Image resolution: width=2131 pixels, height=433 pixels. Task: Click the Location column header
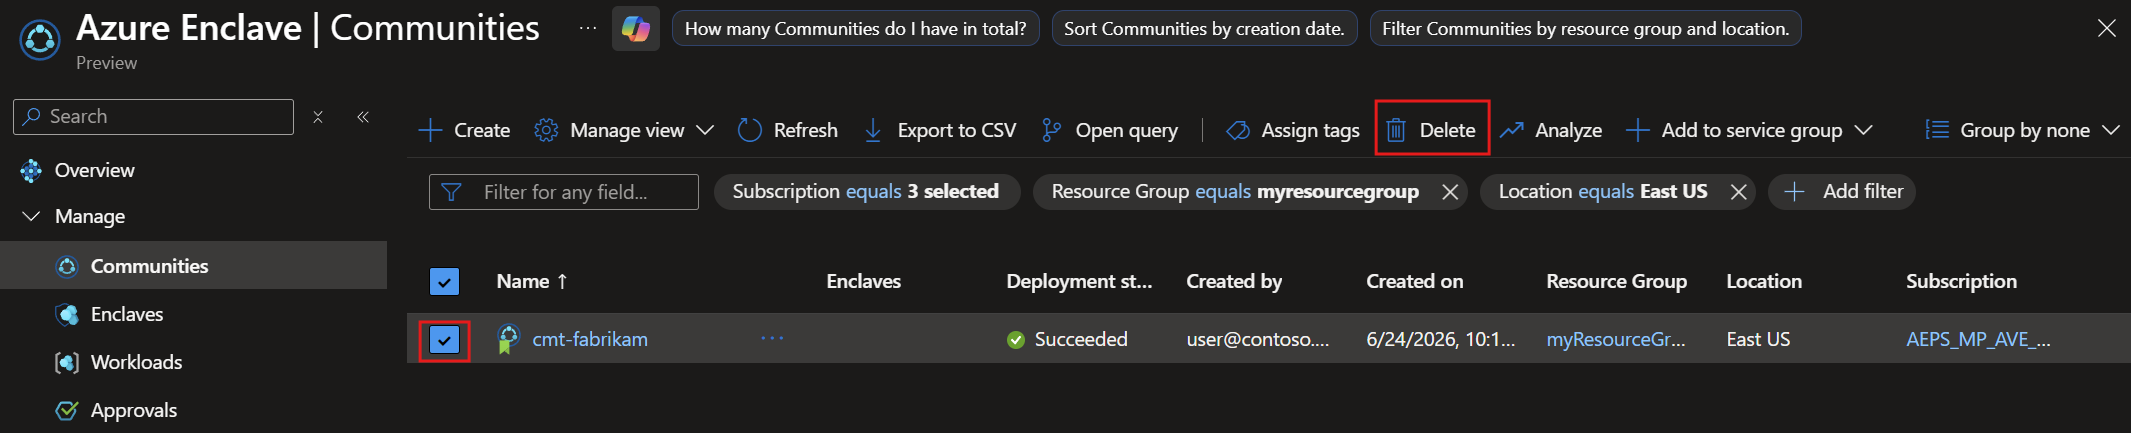[1764, 282]
